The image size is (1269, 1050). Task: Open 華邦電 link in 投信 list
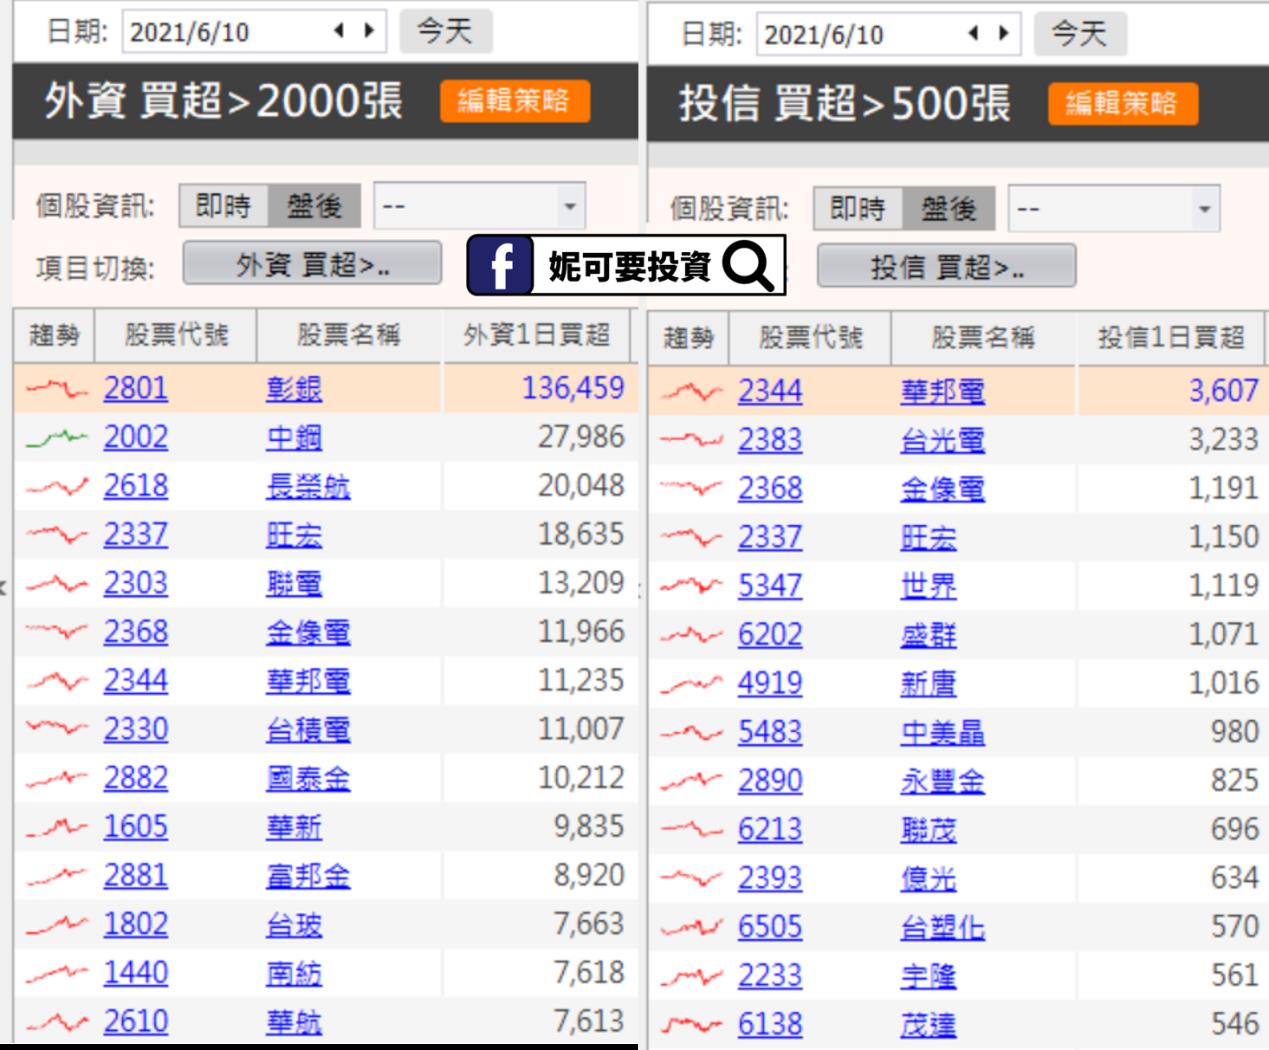942,391
